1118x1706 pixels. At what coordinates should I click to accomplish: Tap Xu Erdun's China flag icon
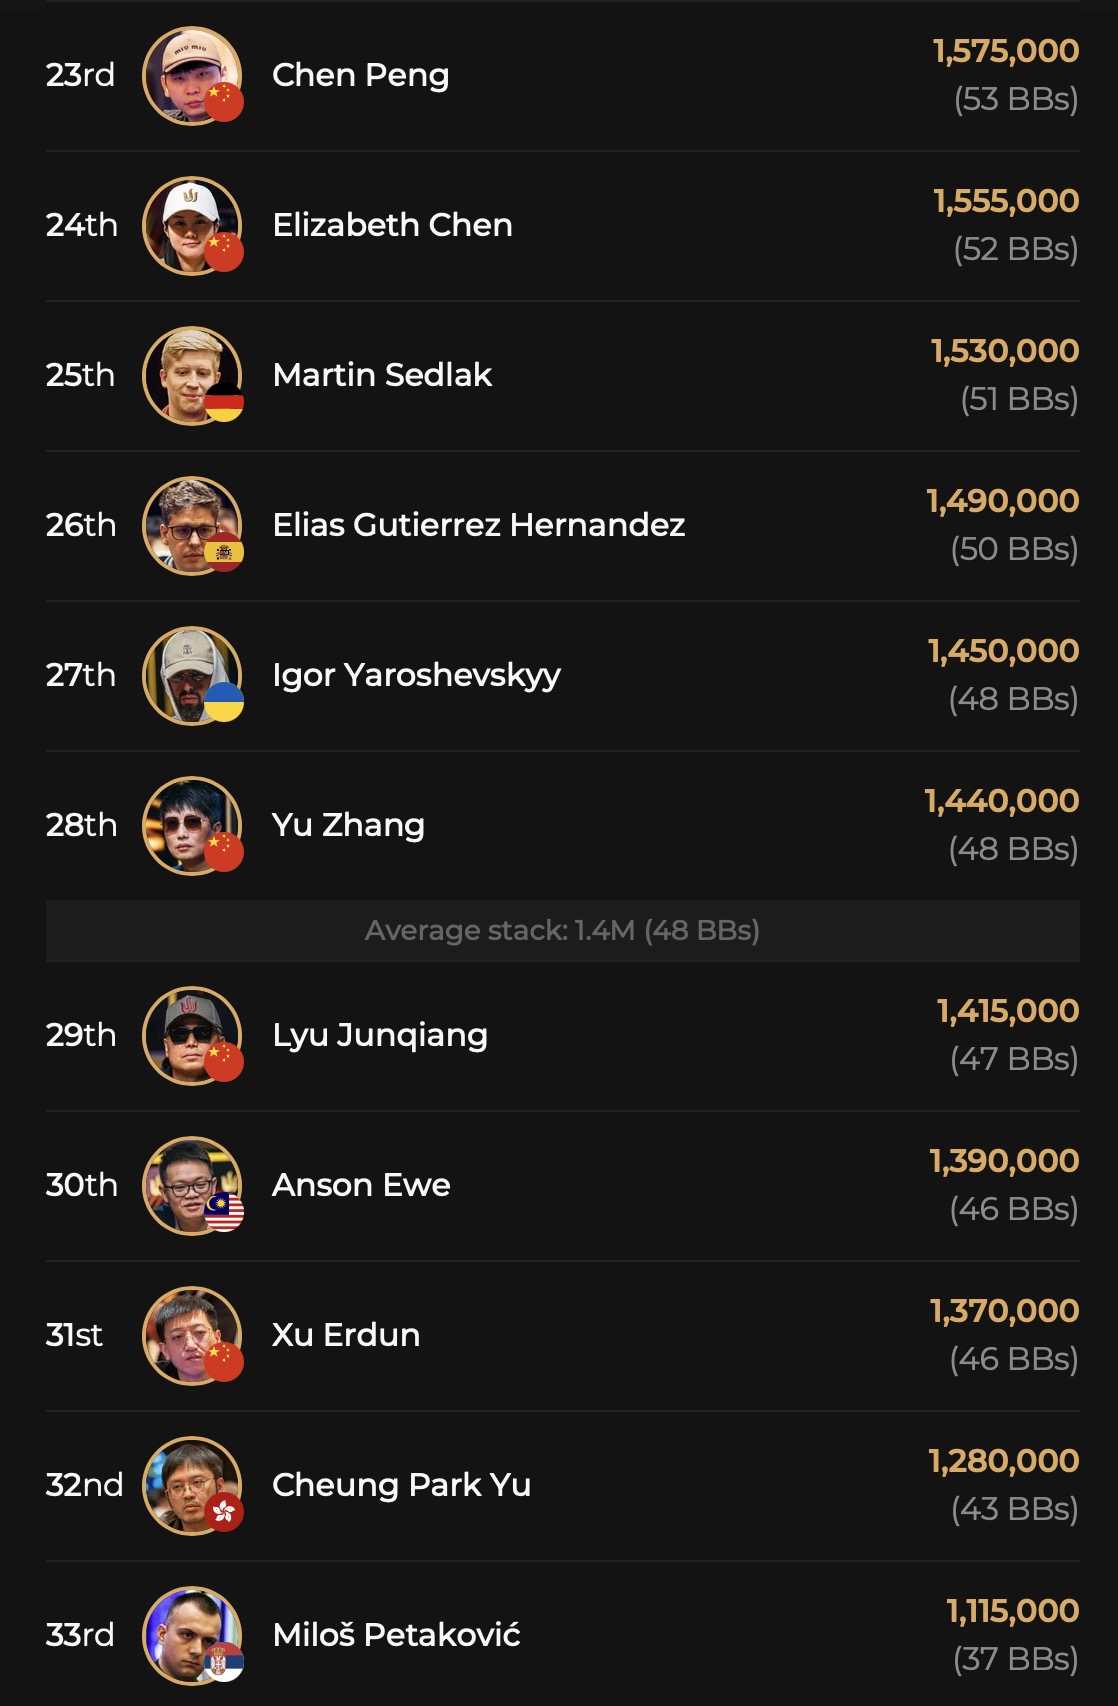[x=224, y=1363]
